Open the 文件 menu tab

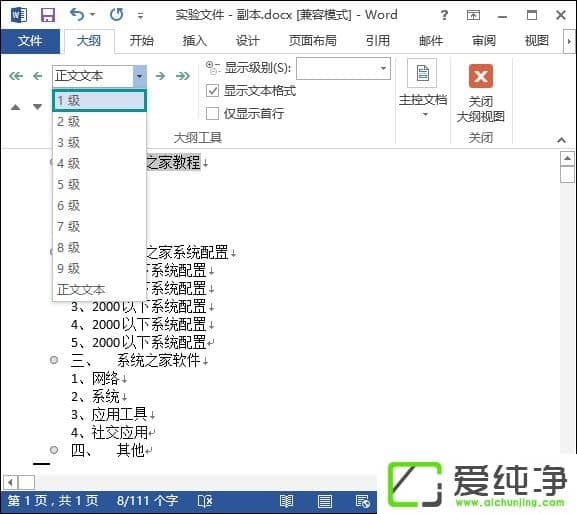coord(30,41)
